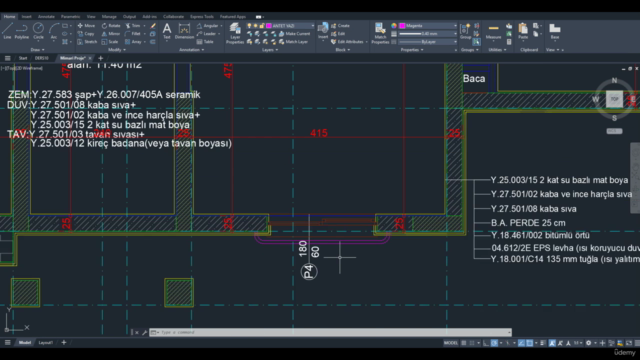The width and height of the screenshot is (640, 360).
Task: Toggle the drawing grid display in status bar
Action: (464, 343)
